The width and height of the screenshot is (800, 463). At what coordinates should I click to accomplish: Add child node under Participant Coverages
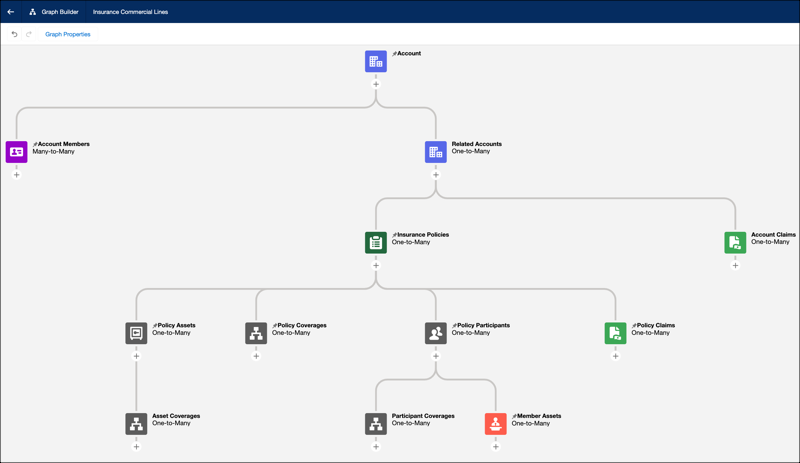pos(376,447)
